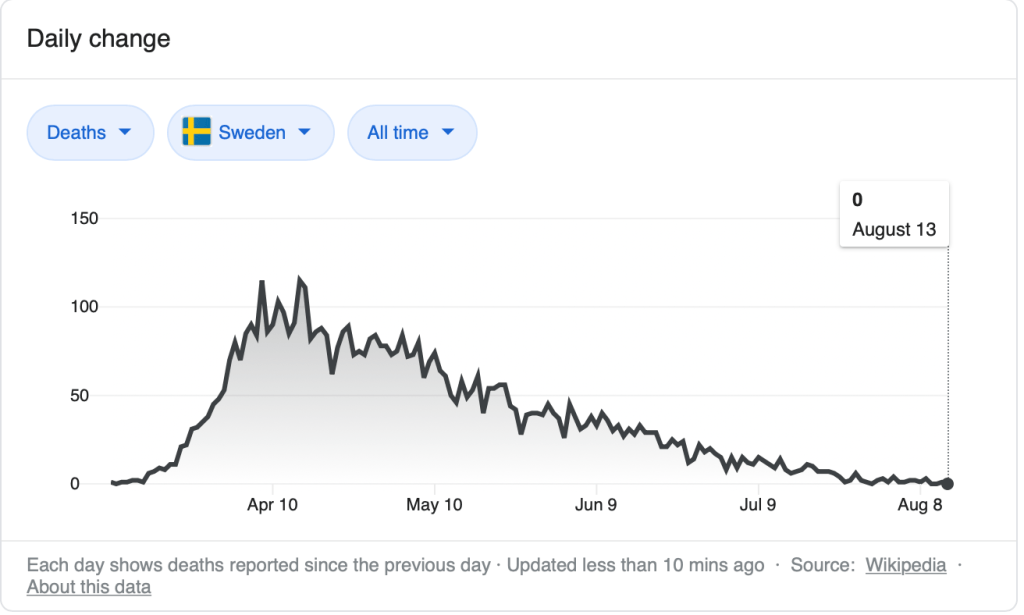
Task: Click the Jul 9 axis label
Action: tap(758, 505)
